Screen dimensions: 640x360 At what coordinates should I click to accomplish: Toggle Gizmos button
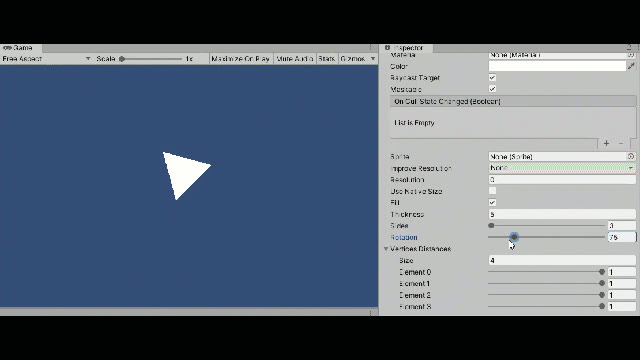point(353,59)
